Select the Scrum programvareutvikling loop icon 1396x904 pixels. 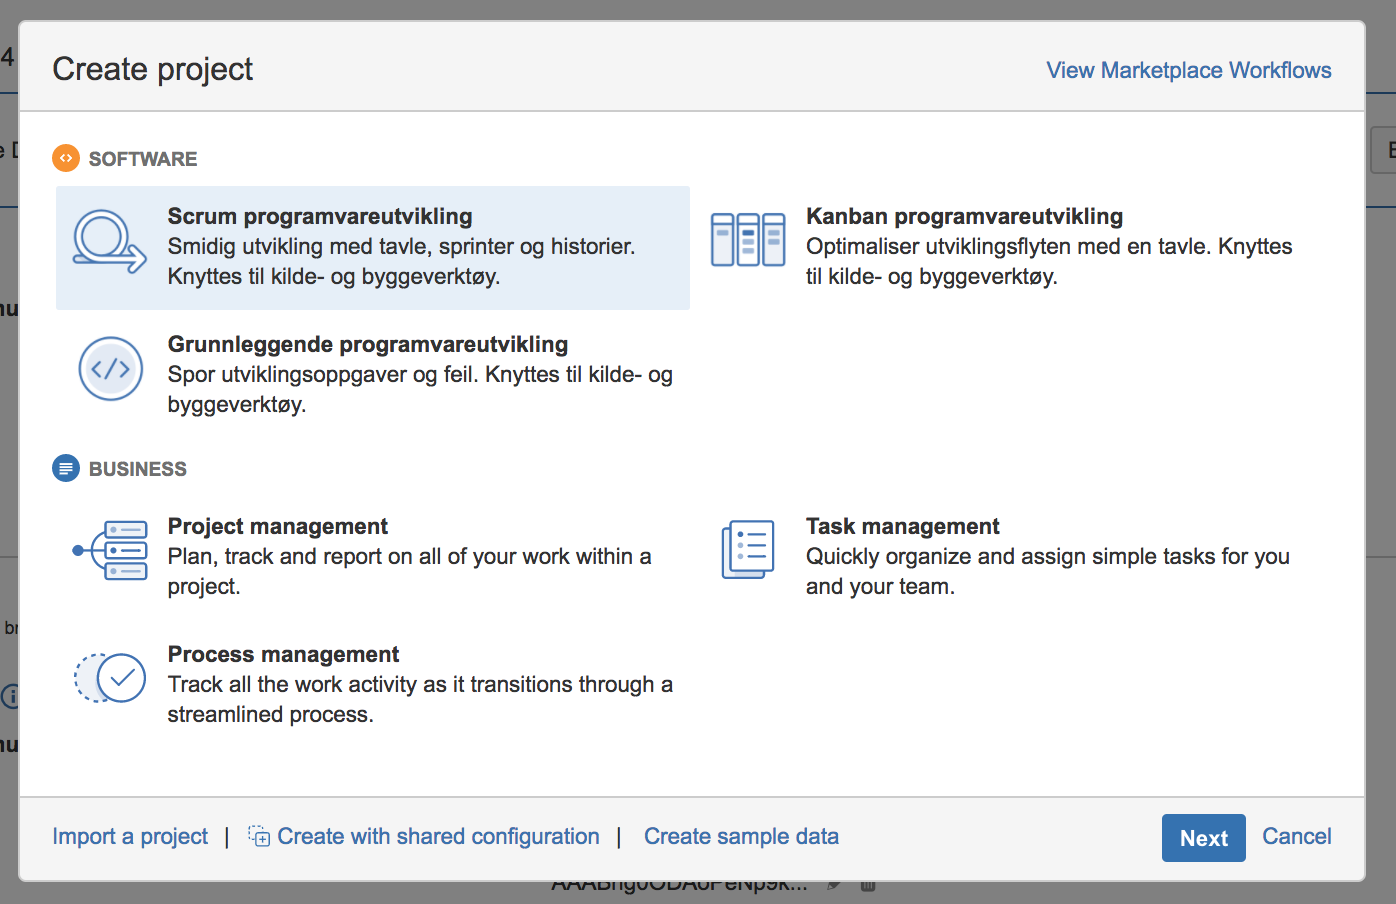tap(110, 241)
